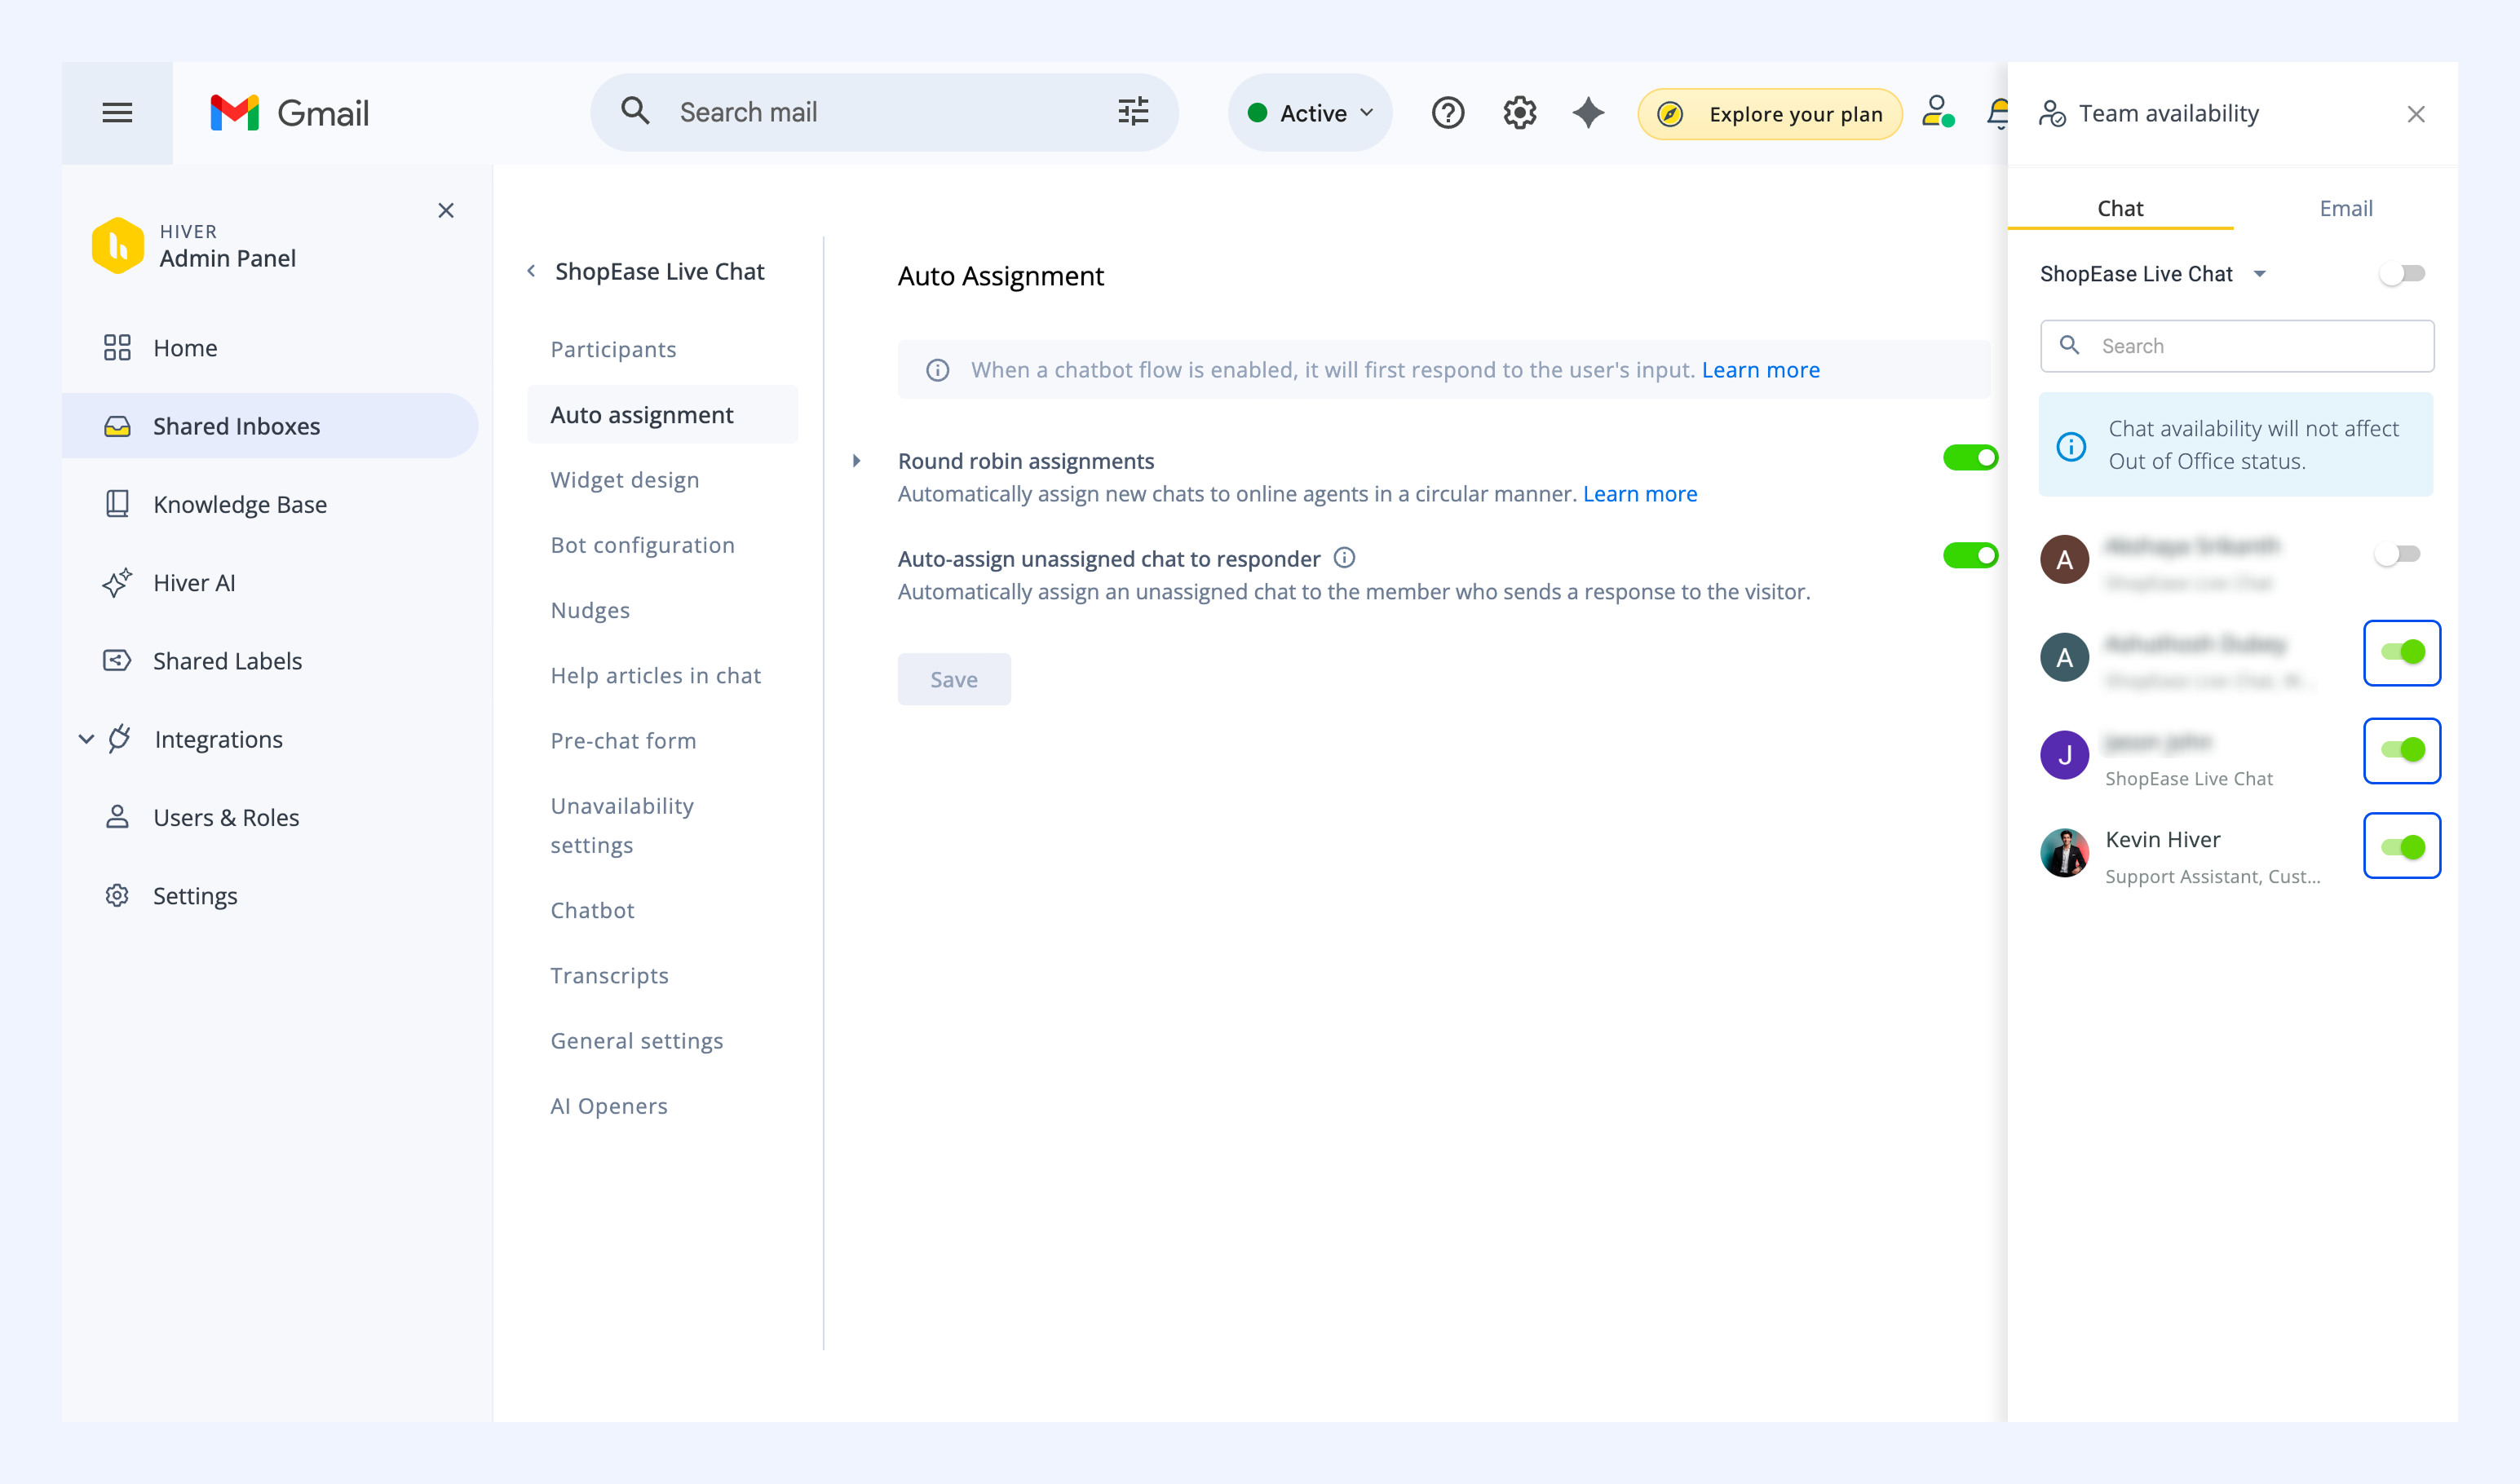Click the Integrations plug icon
2520x1484 pixels.
pos(120,738)
